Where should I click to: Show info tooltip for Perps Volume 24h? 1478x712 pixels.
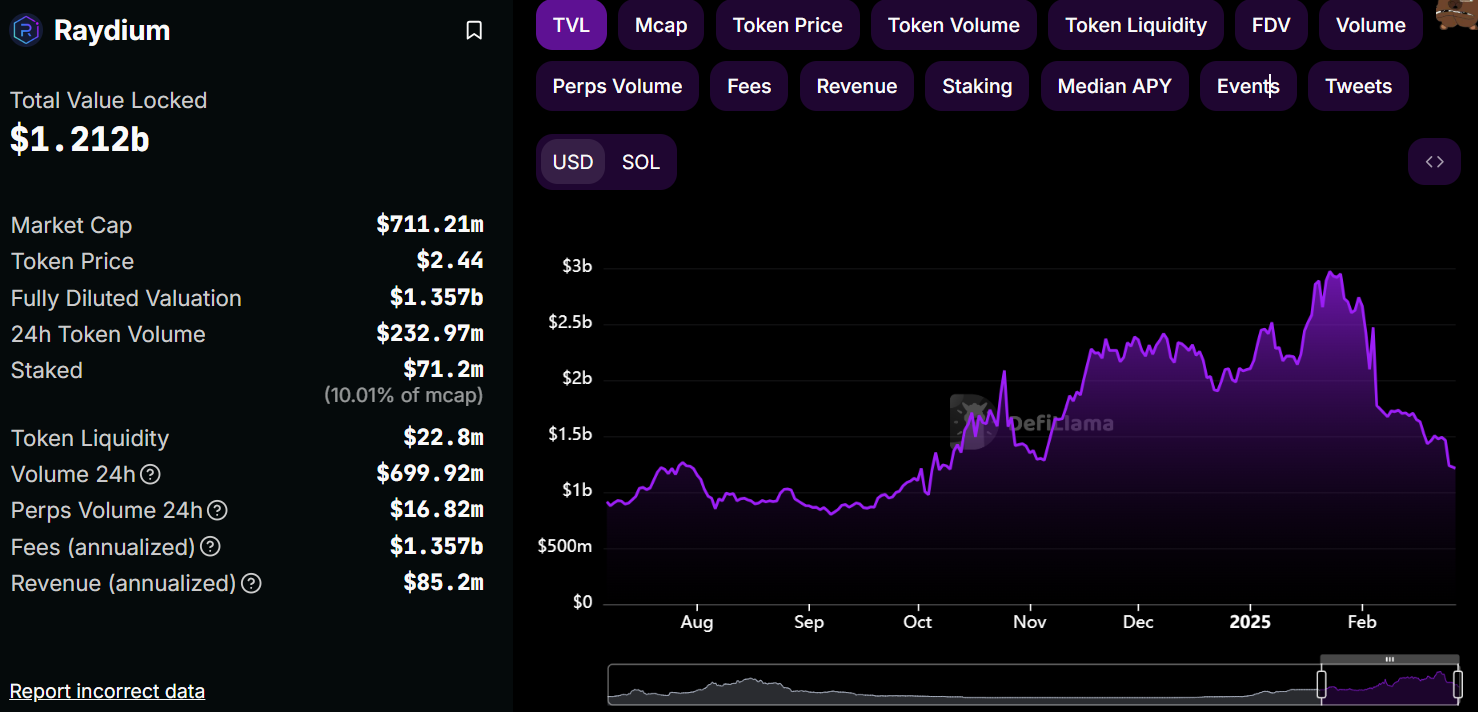(217, 510)
